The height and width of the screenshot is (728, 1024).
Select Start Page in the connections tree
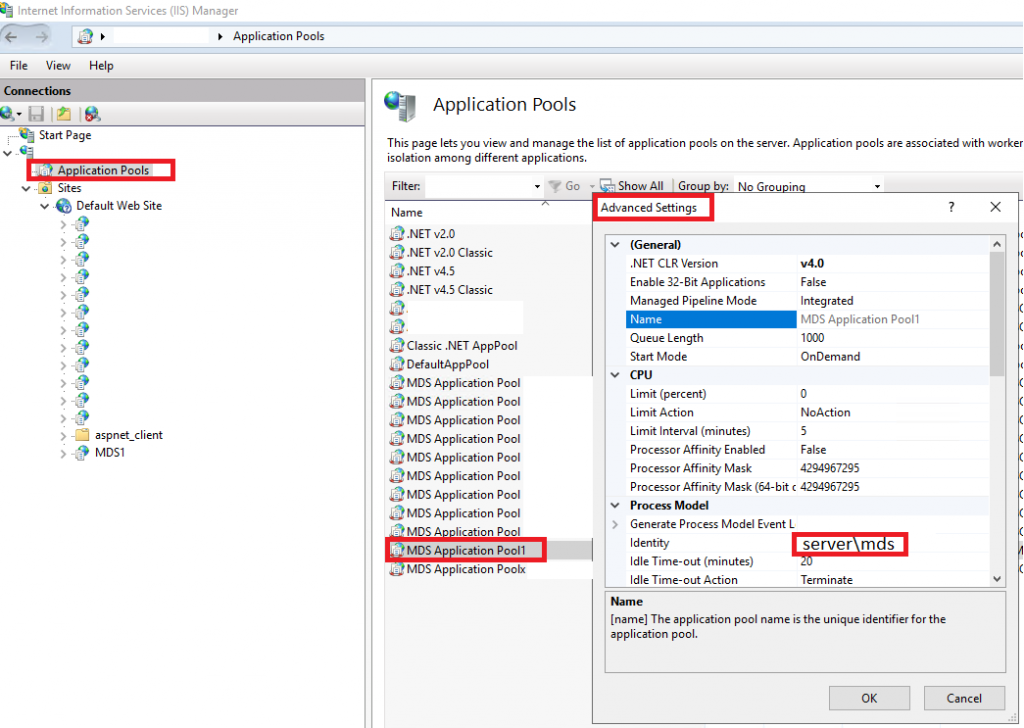pos(65,135)
